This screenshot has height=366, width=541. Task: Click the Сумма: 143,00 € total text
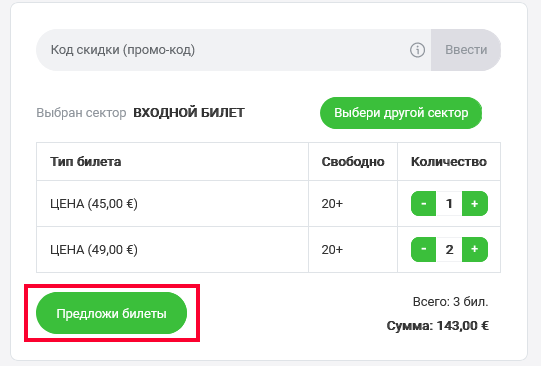coord(437,326)
